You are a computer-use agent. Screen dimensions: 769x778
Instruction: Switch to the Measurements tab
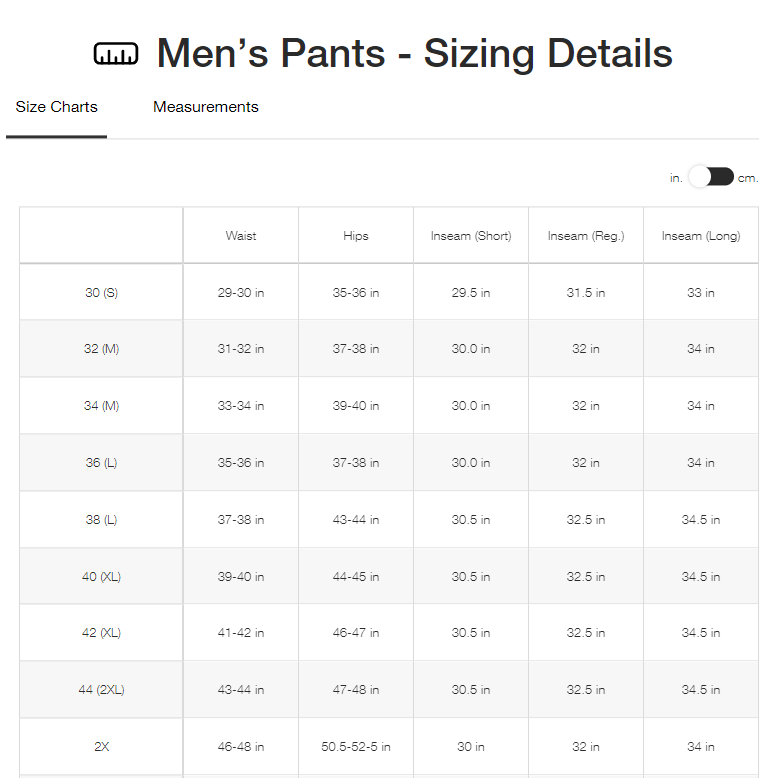click(x=205, y=107)
